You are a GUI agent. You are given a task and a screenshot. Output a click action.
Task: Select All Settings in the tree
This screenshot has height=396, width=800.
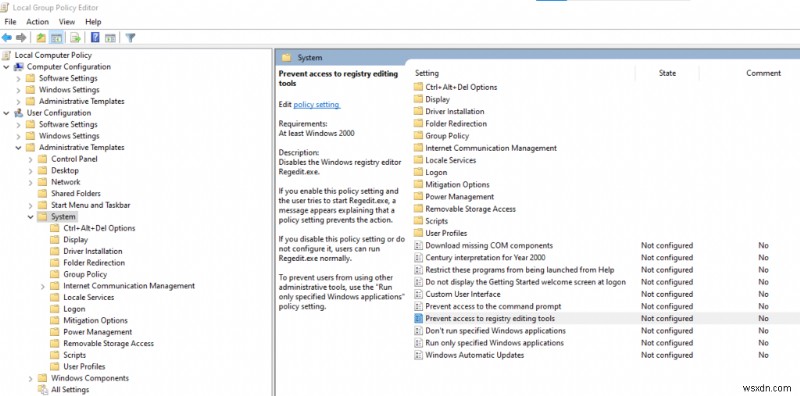tap(70, 389)
